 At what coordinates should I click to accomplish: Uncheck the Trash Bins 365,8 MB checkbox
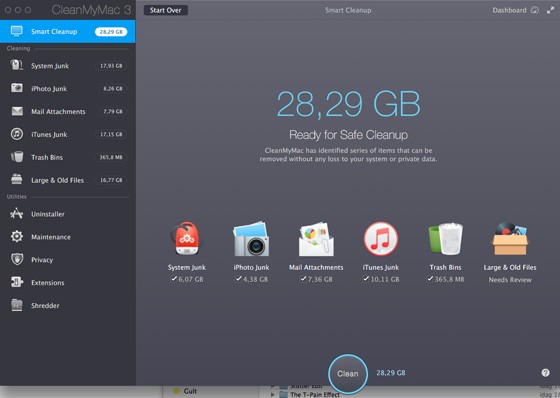[x=430, y=279]
